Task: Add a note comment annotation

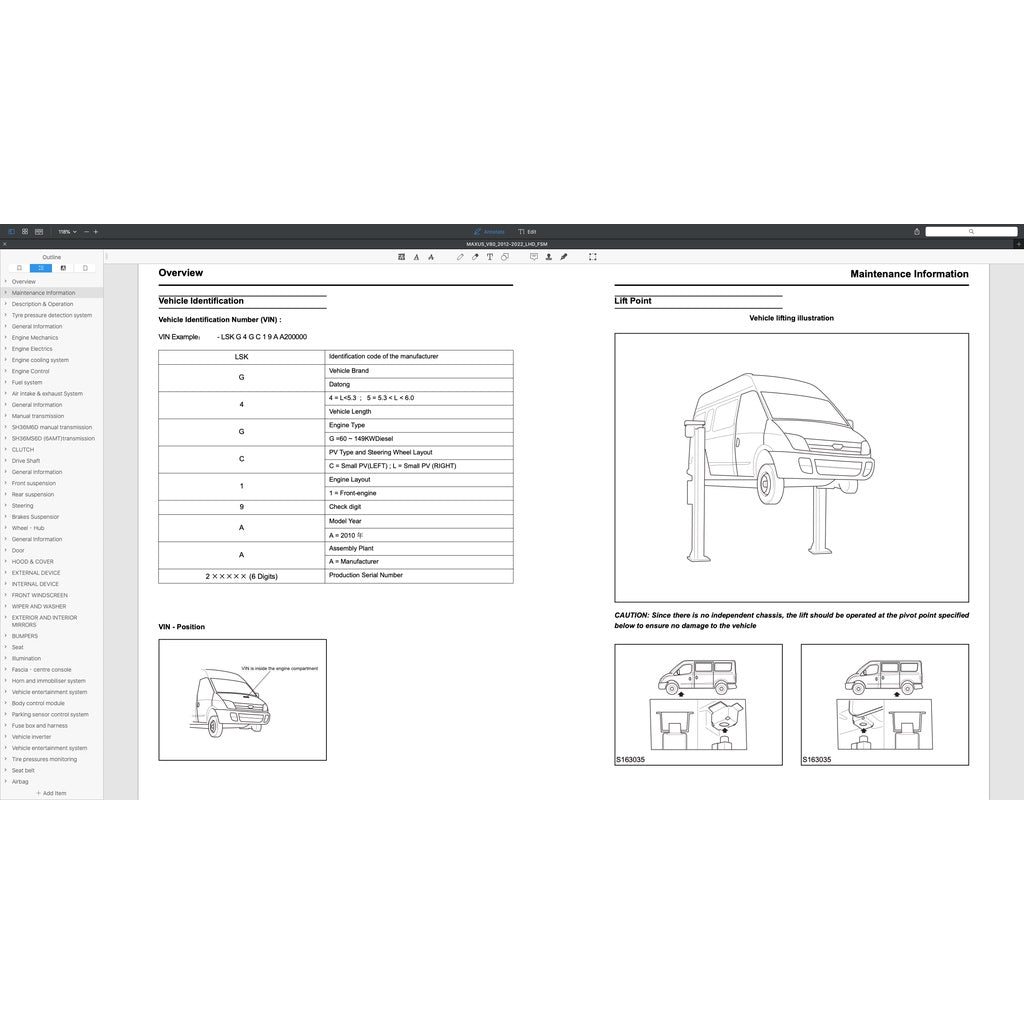Action: point(534,257)
